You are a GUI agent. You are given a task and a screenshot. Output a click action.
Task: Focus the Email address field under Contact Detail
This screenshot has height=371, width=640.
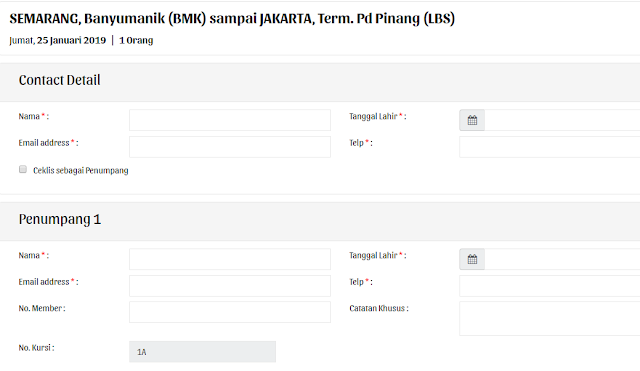point(230,147)
